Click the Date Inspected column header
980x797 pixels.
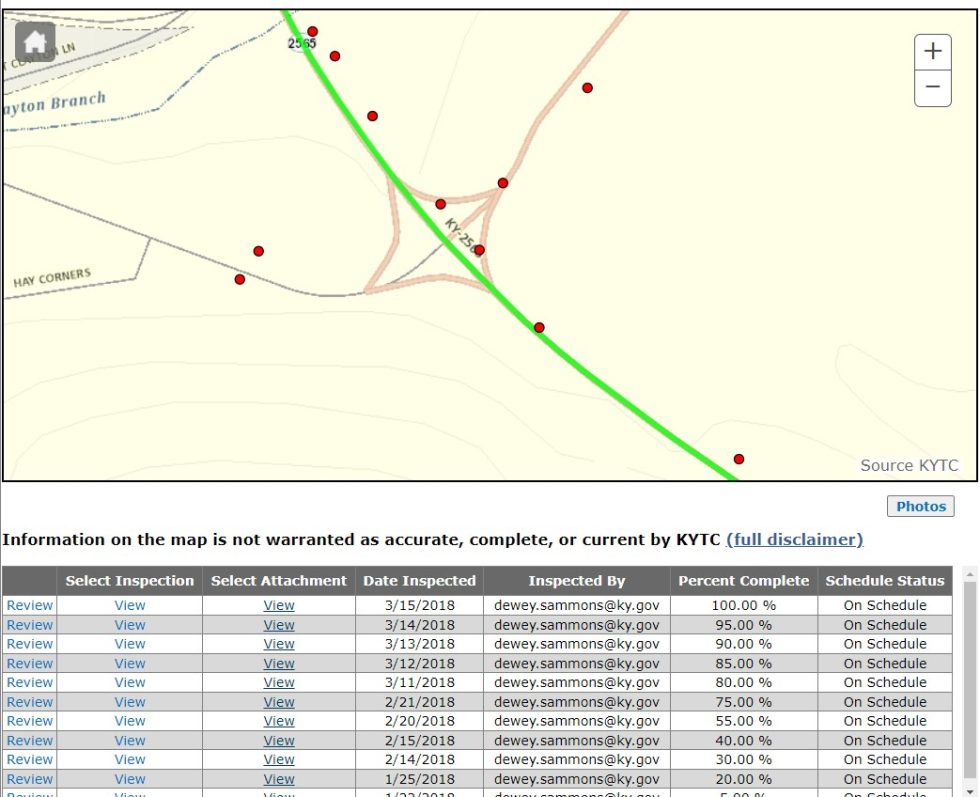[x=420, y=581]
